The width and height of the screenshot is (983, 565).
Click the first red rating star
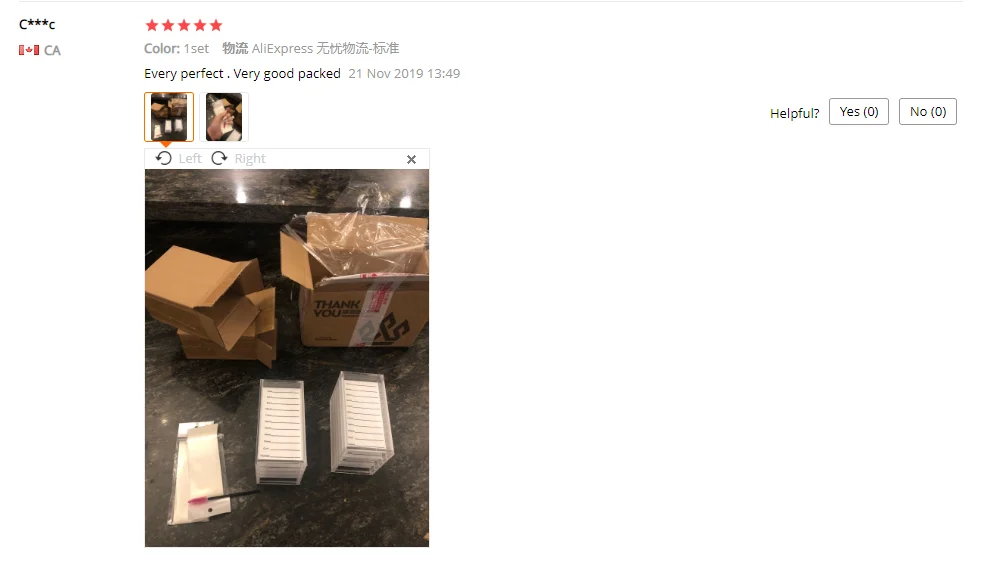(152, 25)
